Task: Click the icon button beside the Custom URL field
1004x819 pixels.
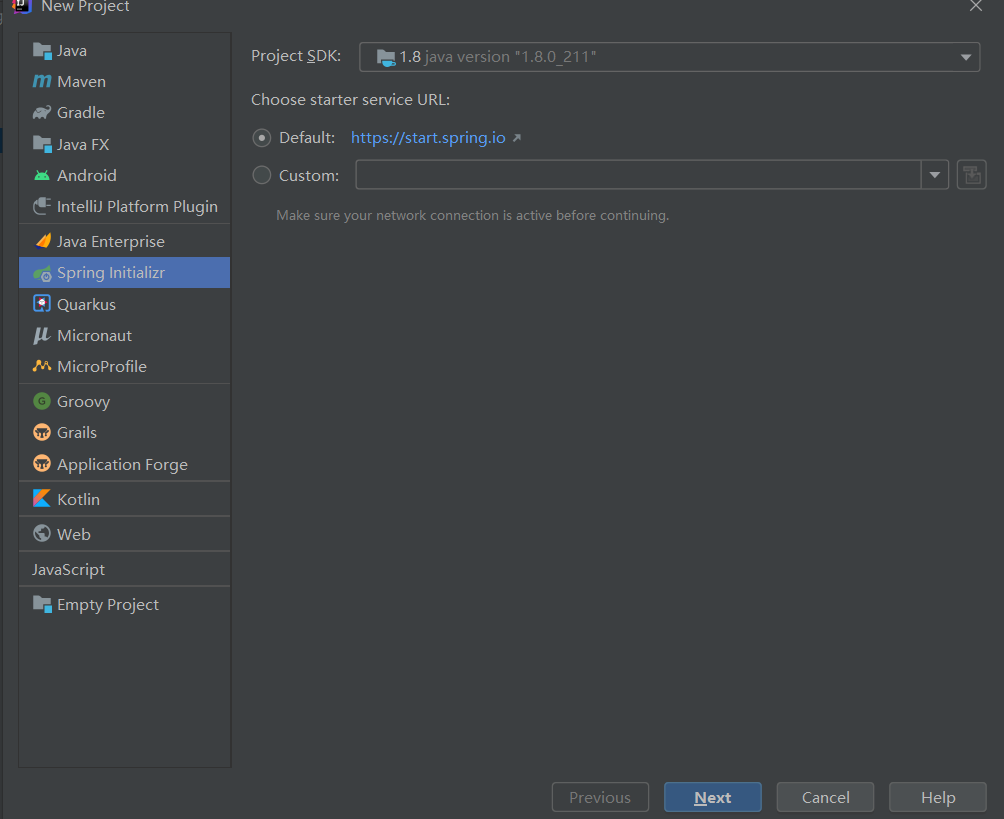Action: click(x=971, y=175)
